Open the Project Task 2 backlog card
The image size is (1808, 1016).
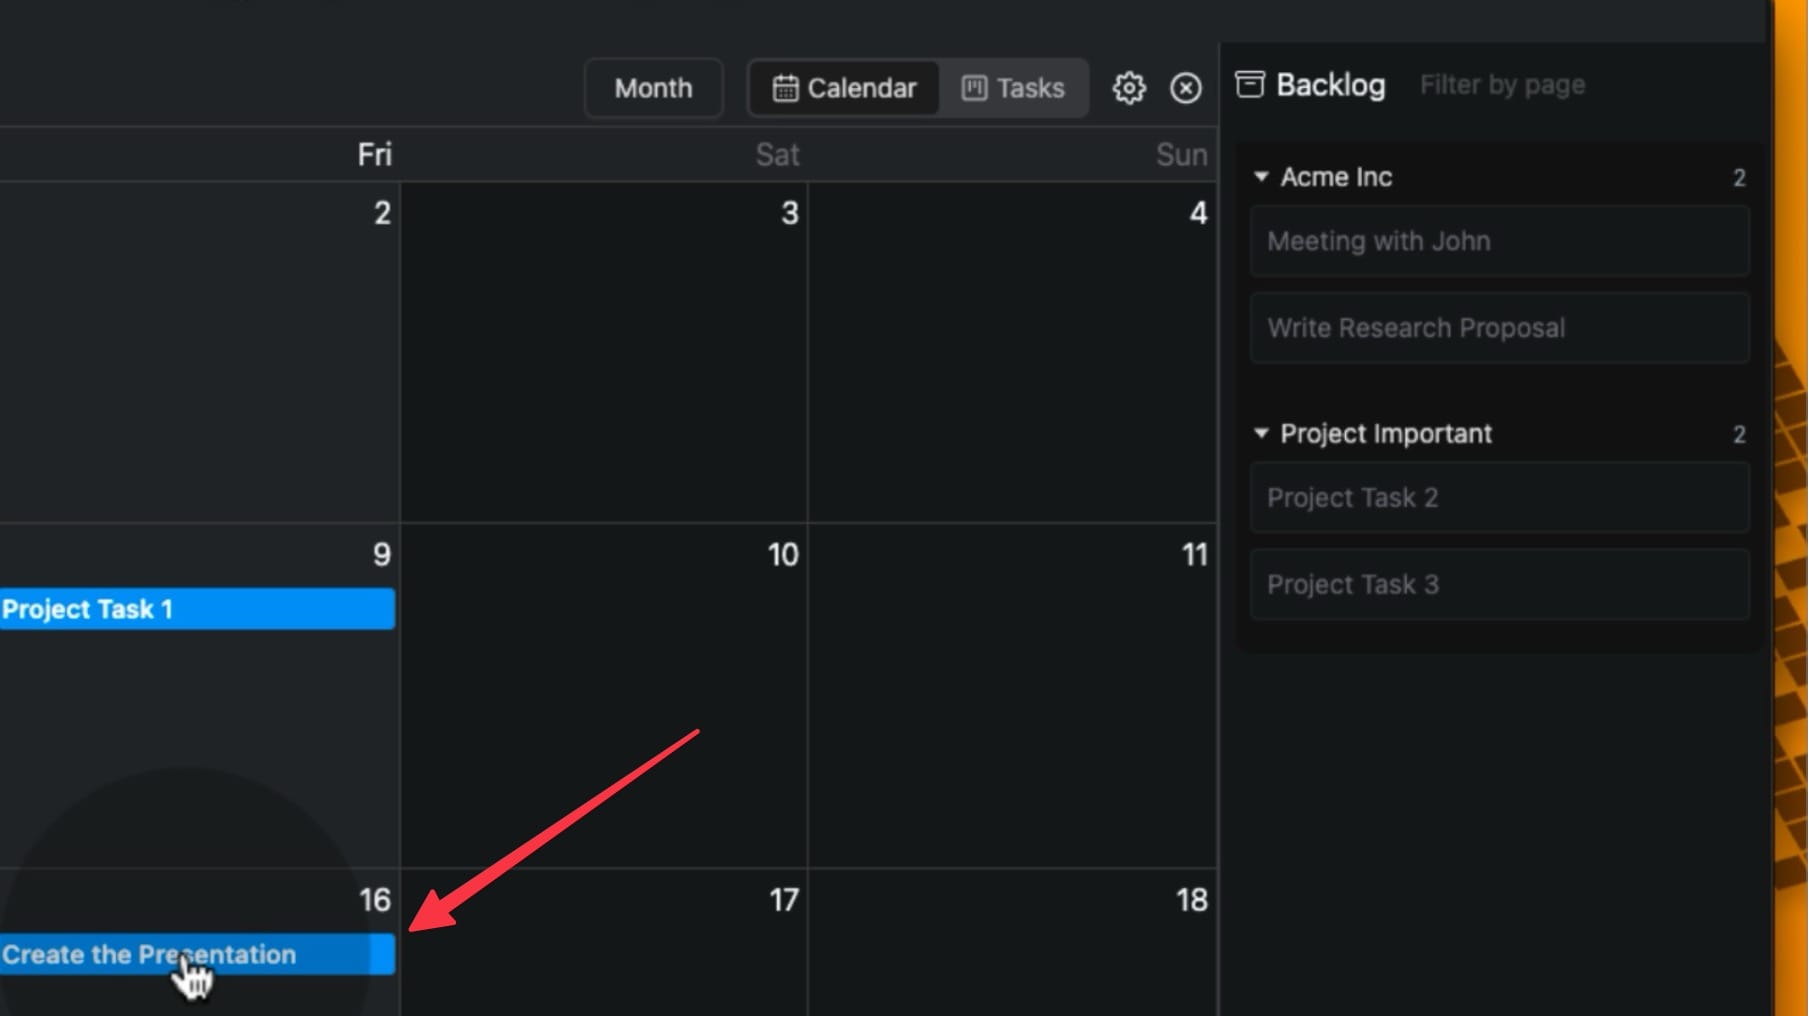pos(1498,497)
